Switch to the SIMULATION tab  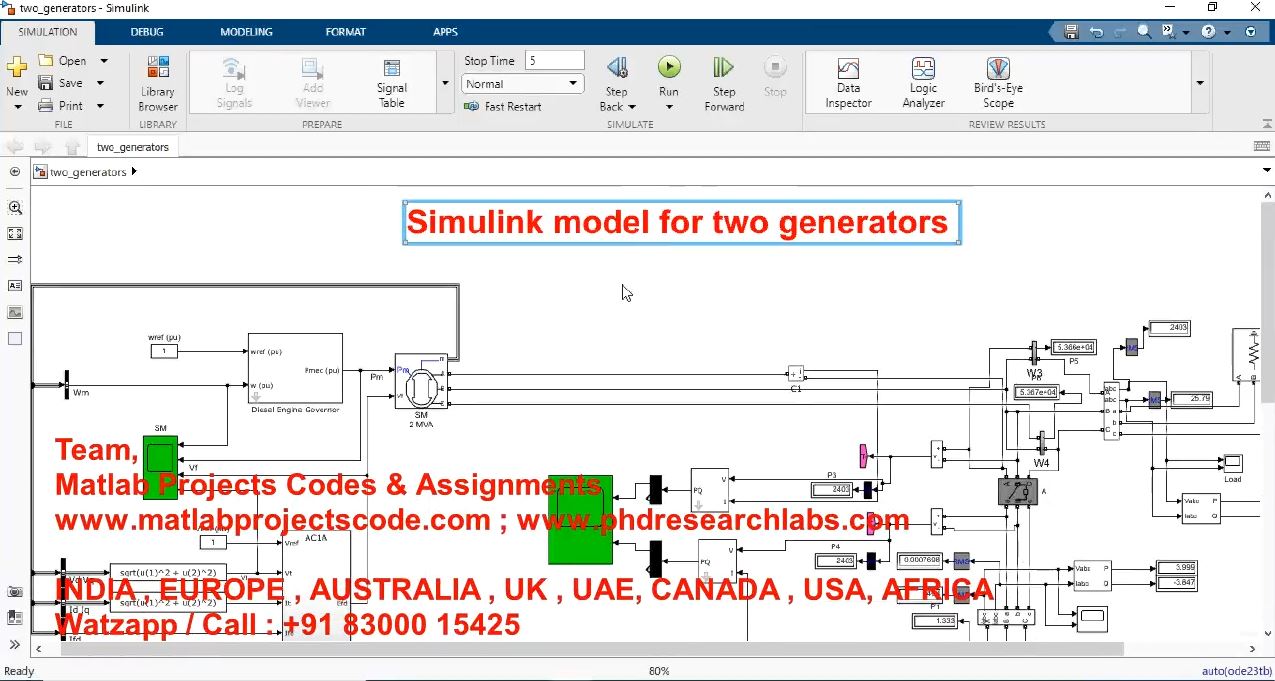pyautogui.click(x=48, y=32)
